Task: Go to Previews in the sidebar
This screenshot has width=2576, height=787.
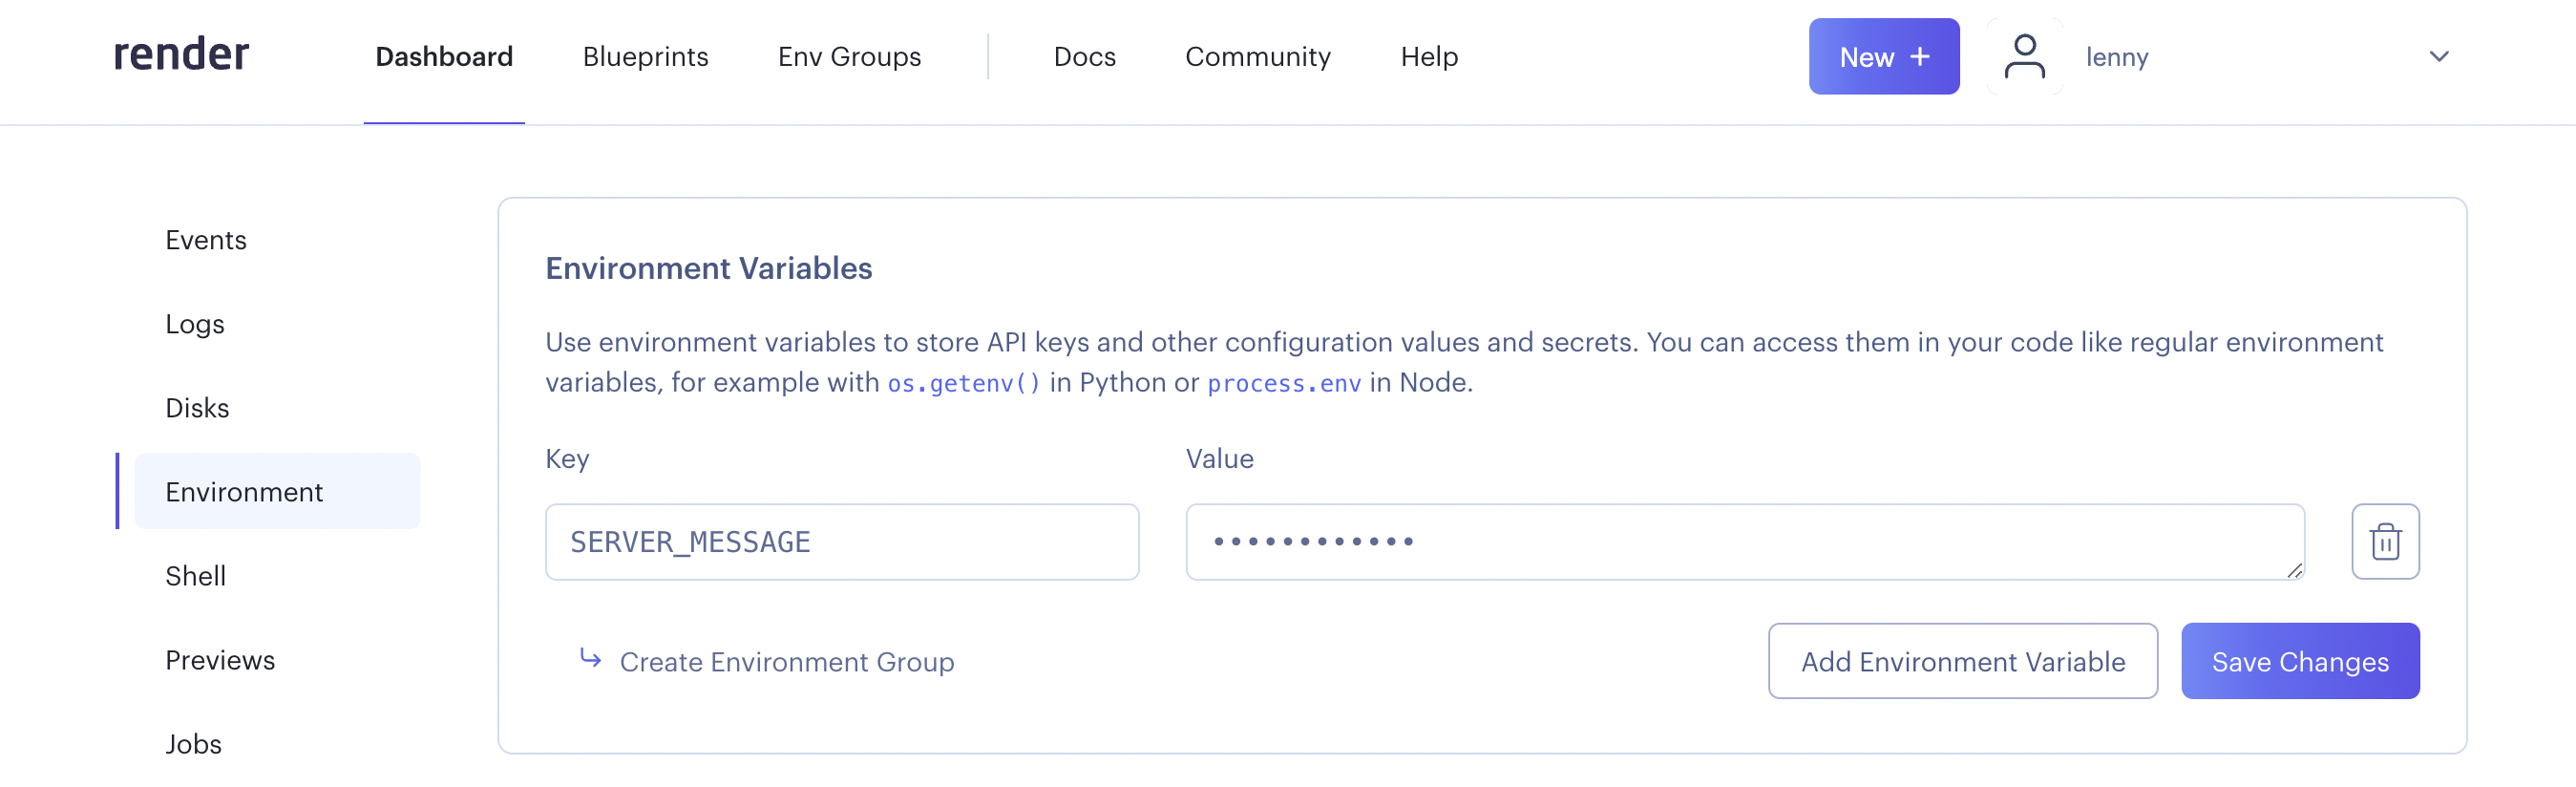Action: (220, 660)
